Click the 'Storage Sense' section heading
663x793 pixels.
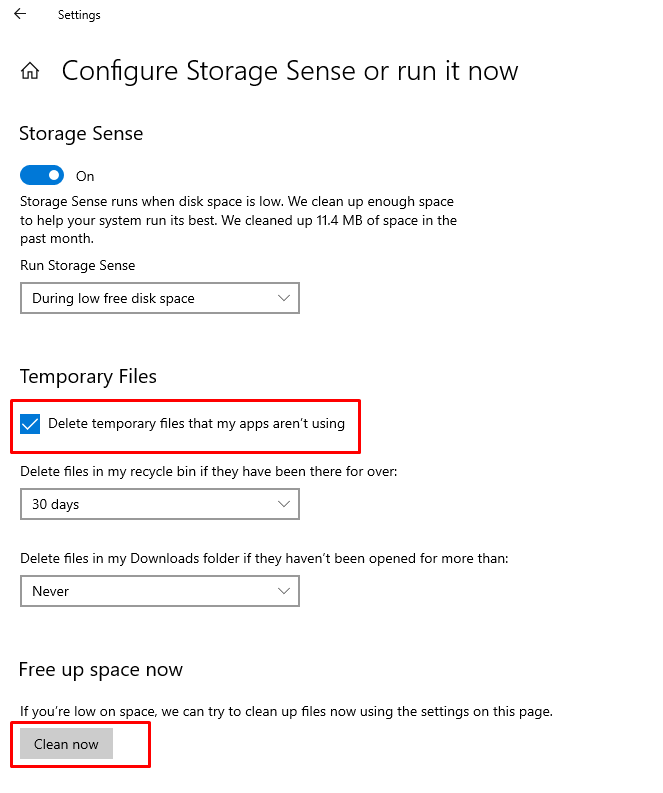[81, 134]
